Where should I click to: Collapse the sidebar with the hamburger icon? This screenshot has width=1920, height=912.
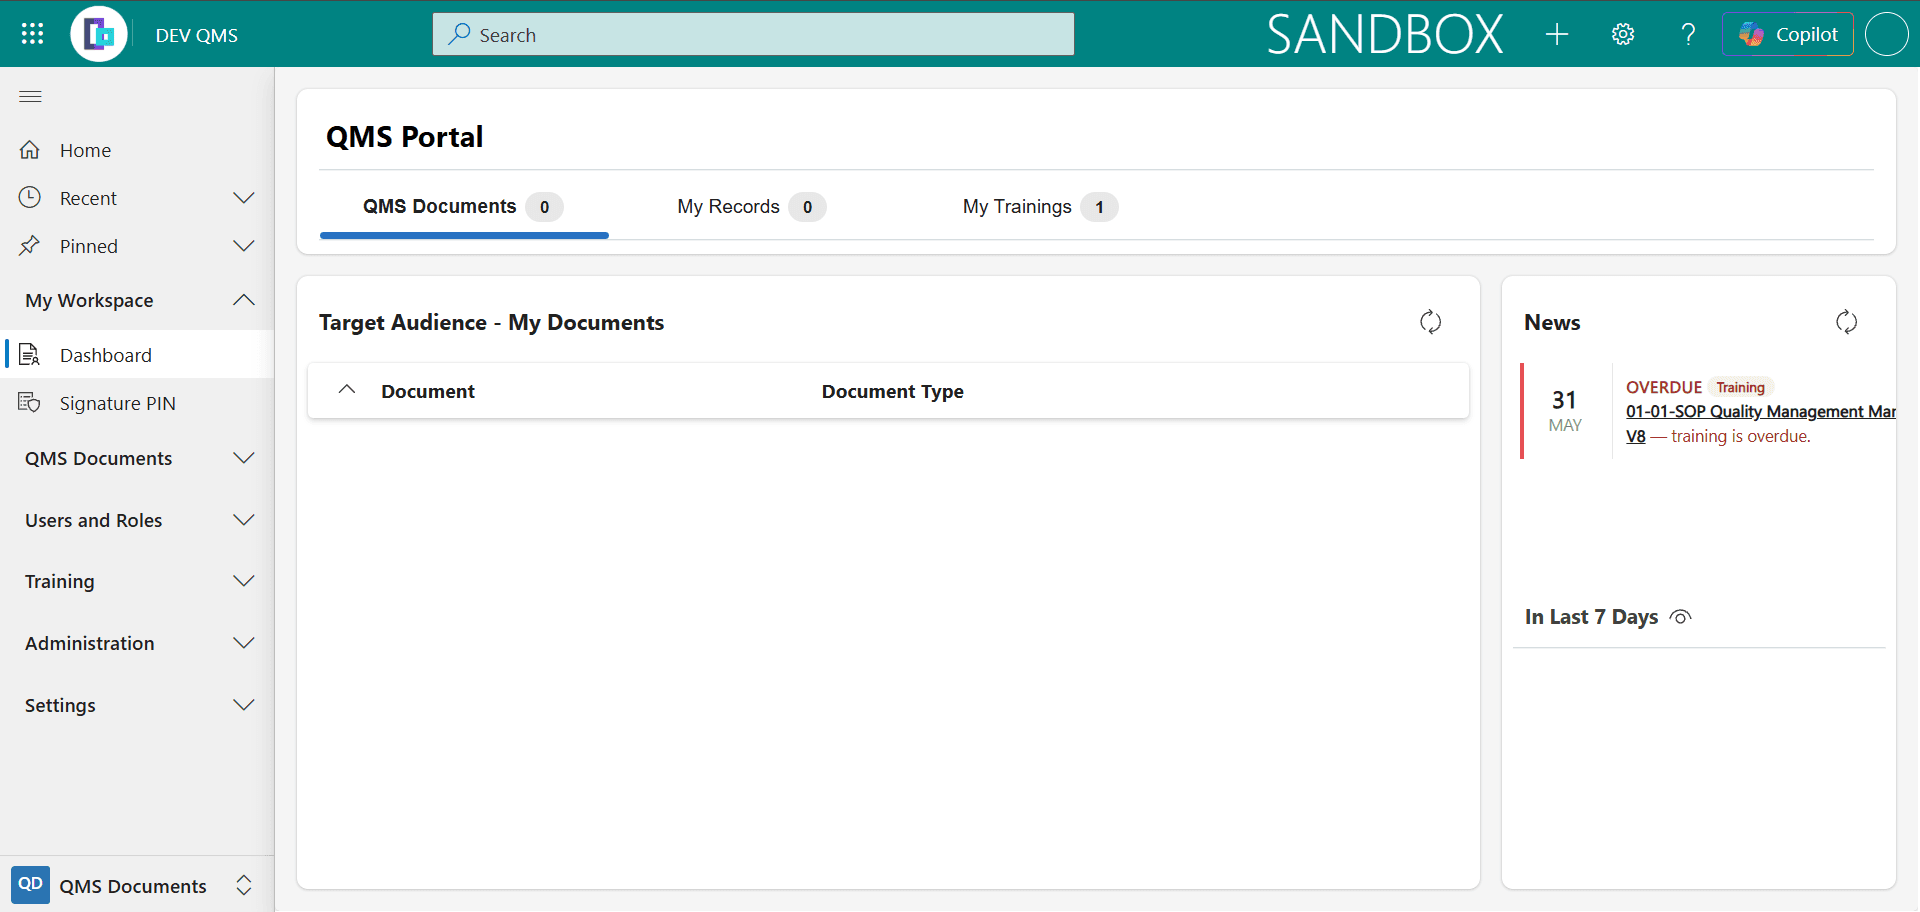coord(31,96)
